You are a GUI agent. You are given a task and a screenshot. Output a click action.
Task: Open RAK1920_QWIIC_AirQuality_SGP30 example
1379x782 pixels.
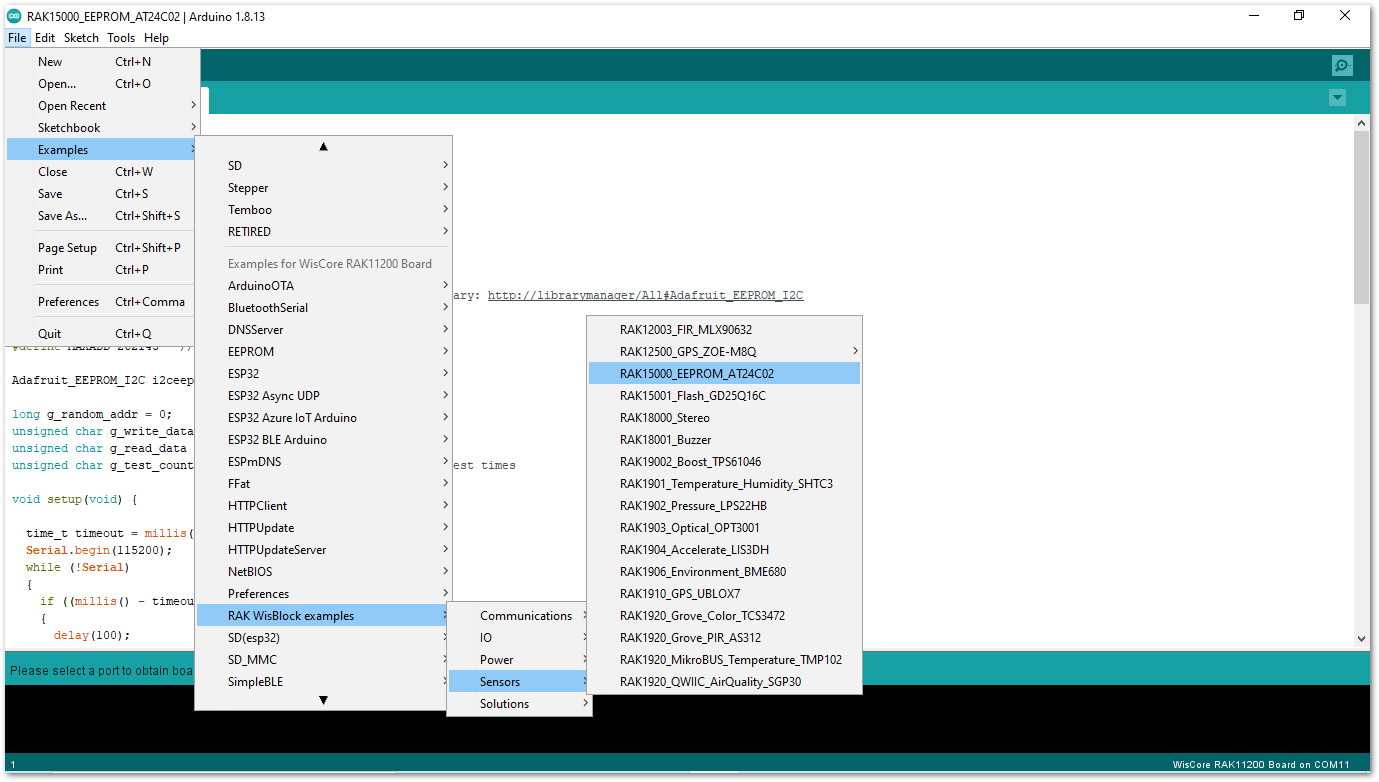point(724,682)
